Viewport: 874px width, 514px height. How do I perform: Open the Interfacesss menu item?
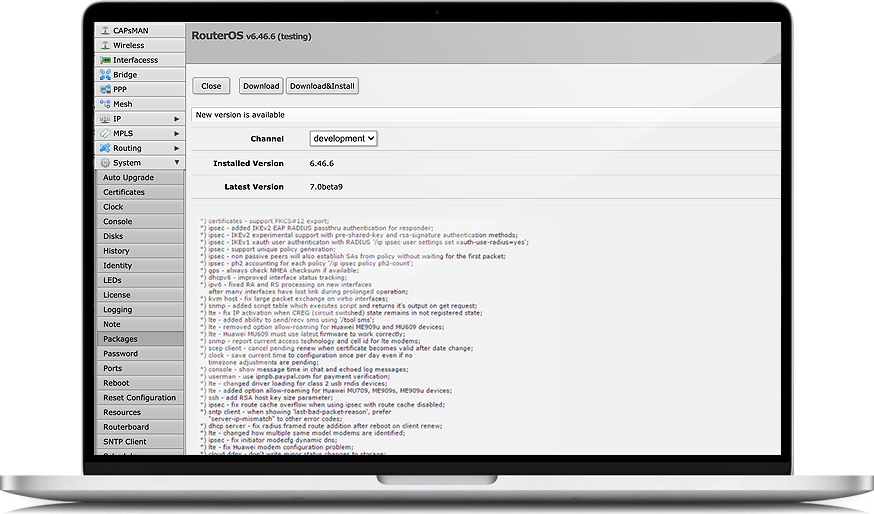tap(140, 60)
